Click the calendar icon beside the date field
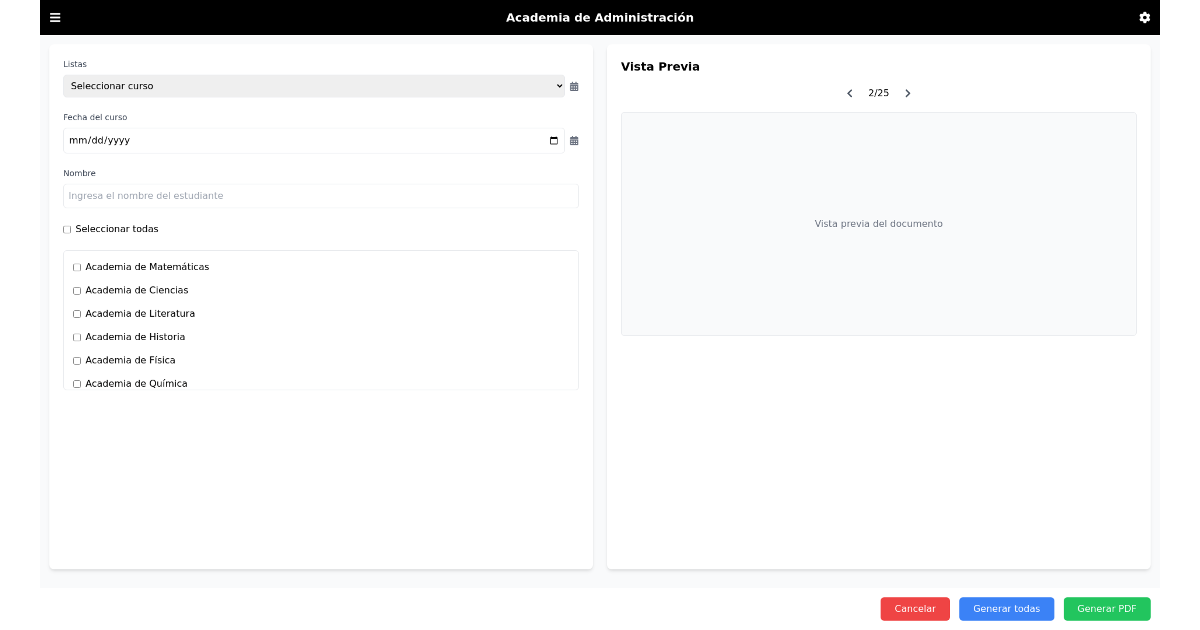The image size is (1200, 630). point(573,141)
